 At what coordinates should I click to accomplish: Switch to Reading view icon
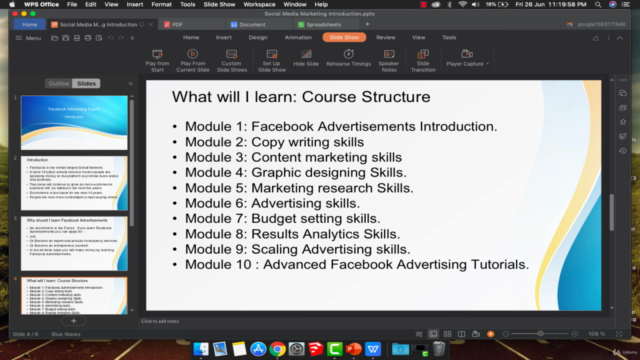pyautogui.click(x=461, y=334)
